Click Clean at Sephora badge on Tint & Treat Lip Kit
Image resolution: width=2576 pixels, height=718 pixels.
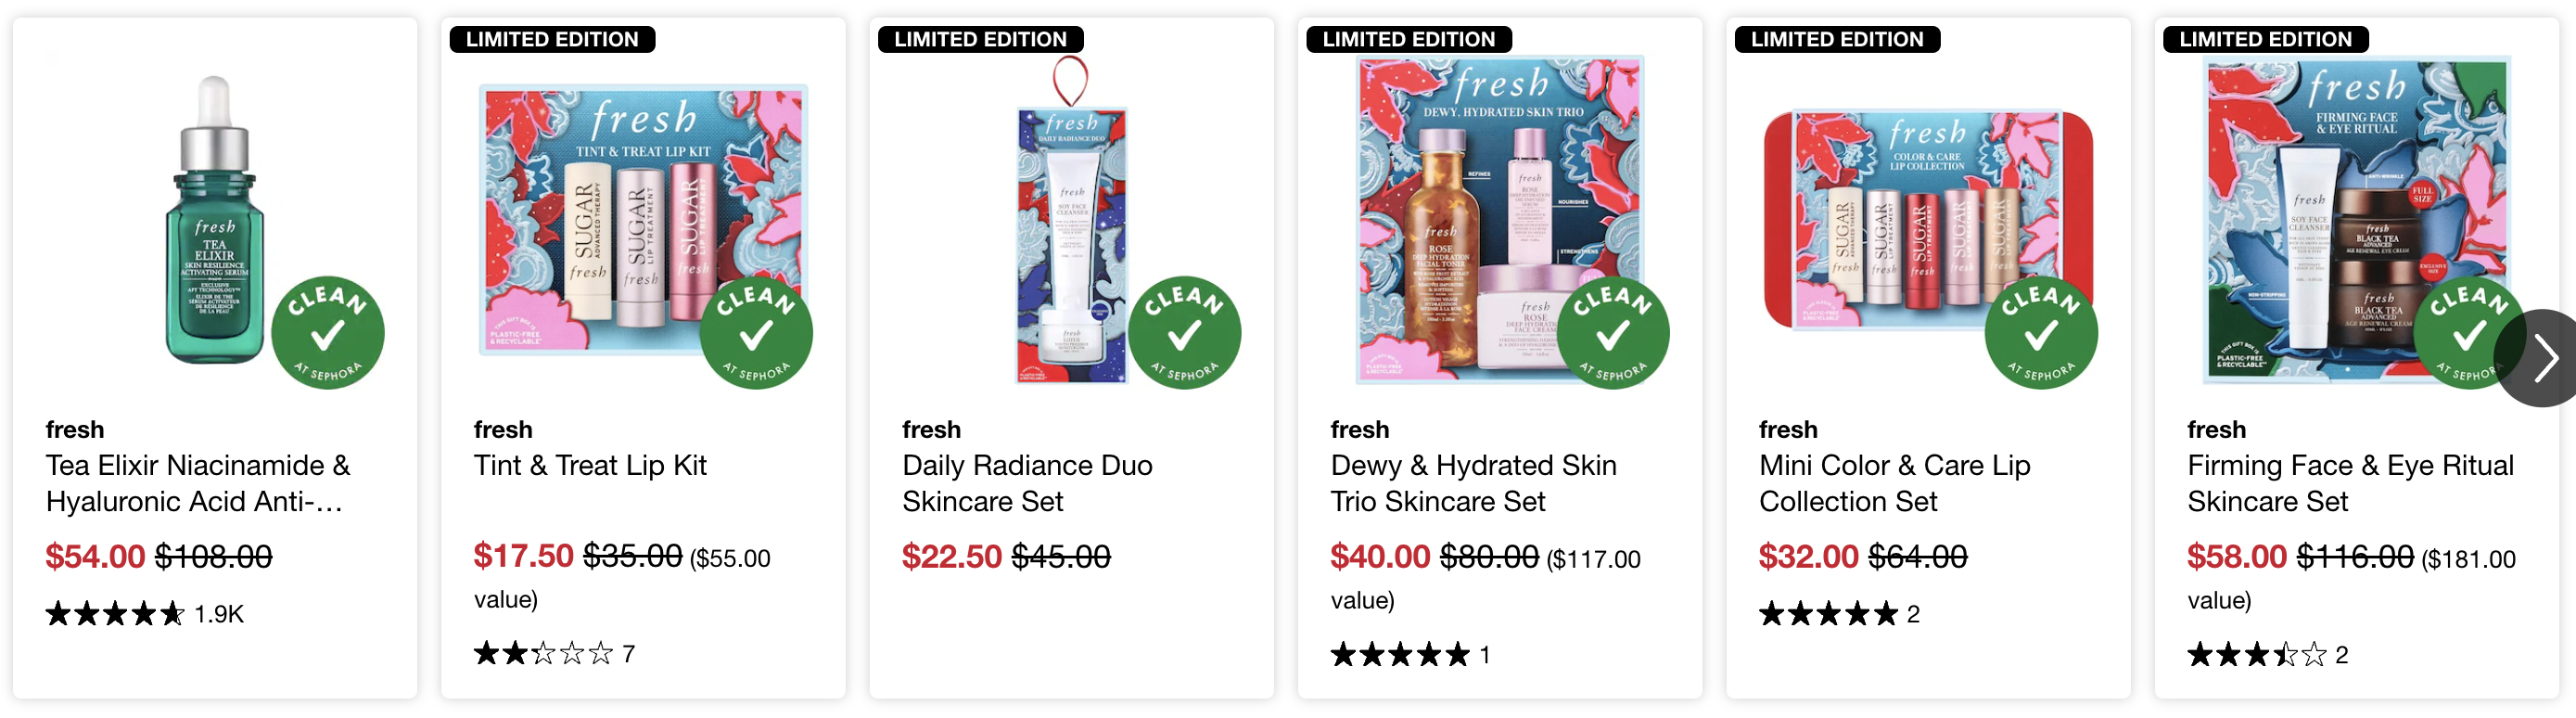[x=756, y=333]
